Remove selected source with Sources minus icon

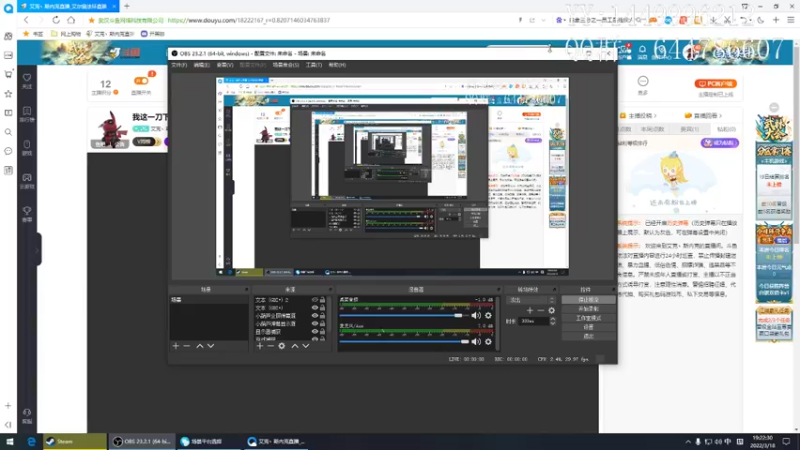[270, 346]
